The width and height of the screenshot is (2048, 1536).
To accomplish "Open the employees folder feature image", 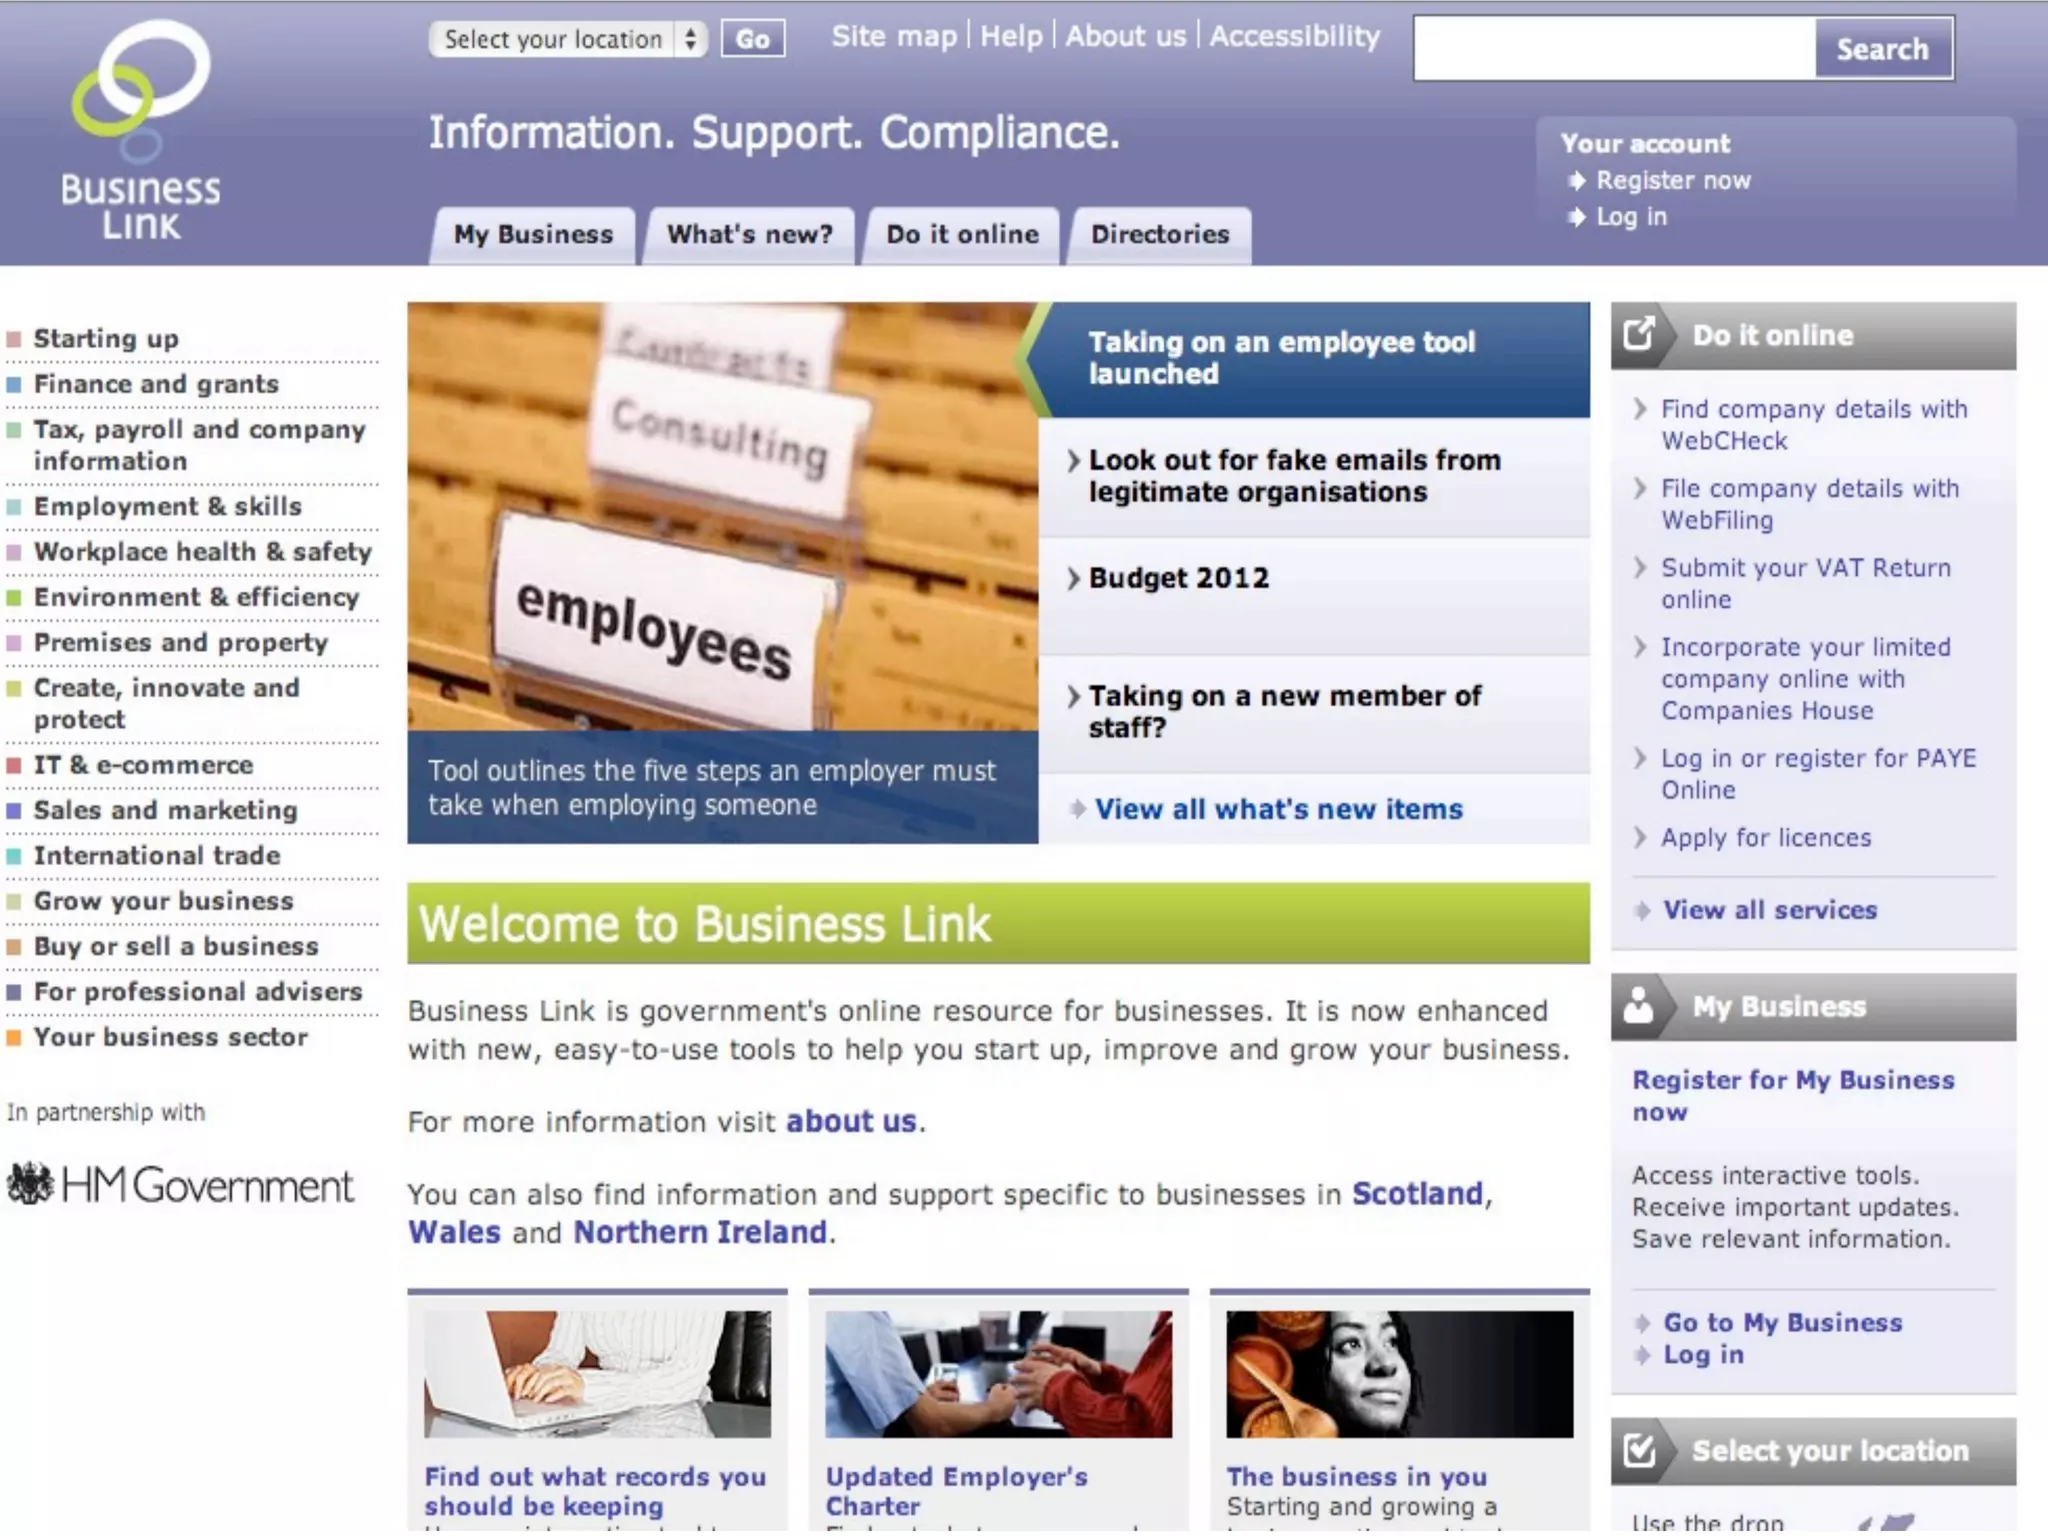I will tap(722, 516).
